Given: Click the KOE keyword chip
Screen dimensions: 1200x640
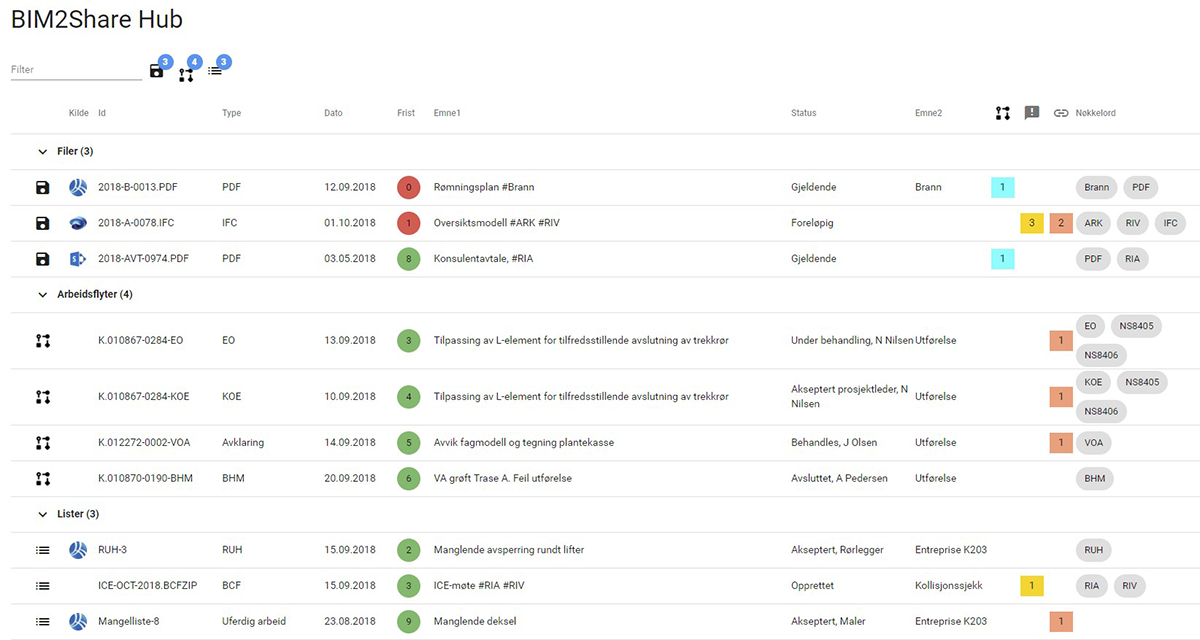Looking at the screenshot, I should pyautogui.click(x=1093, y=382).
